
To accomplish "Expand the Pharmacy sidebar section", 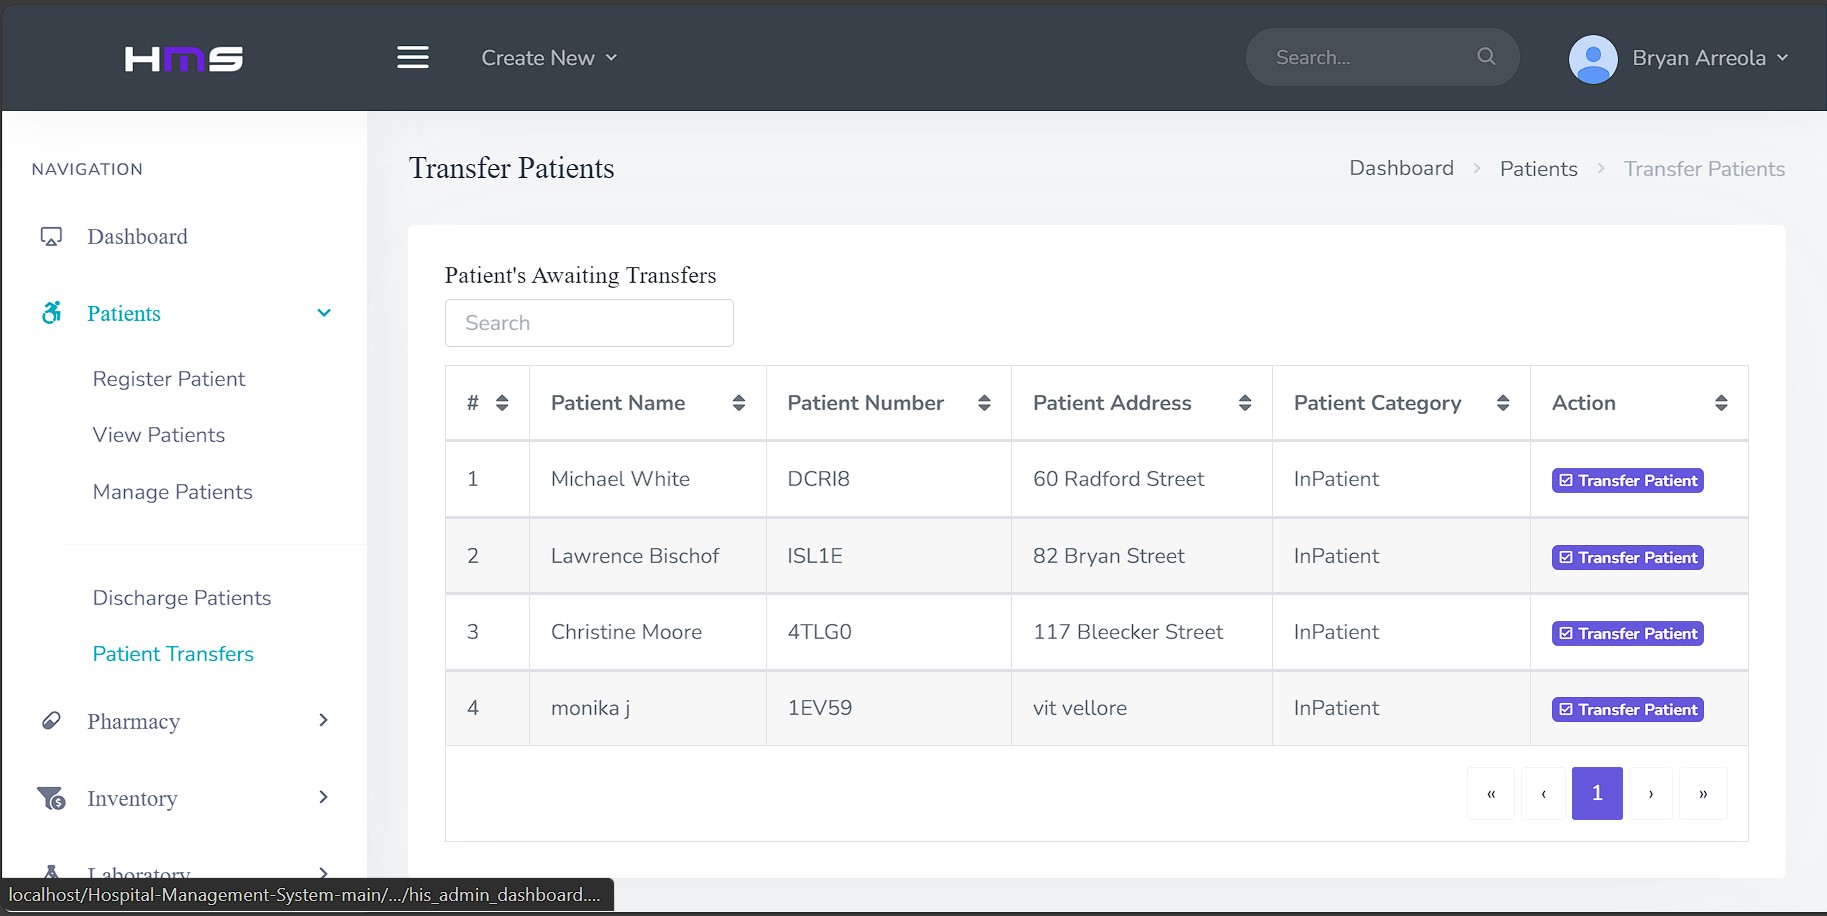I will [323, 720].
